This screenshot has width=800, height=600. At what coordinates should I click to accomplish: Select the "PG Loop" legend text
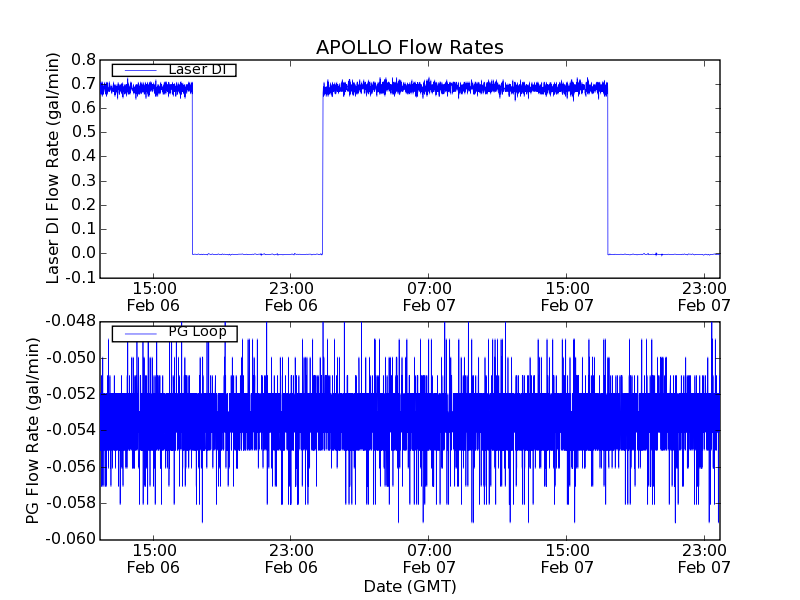click(197, 332)
